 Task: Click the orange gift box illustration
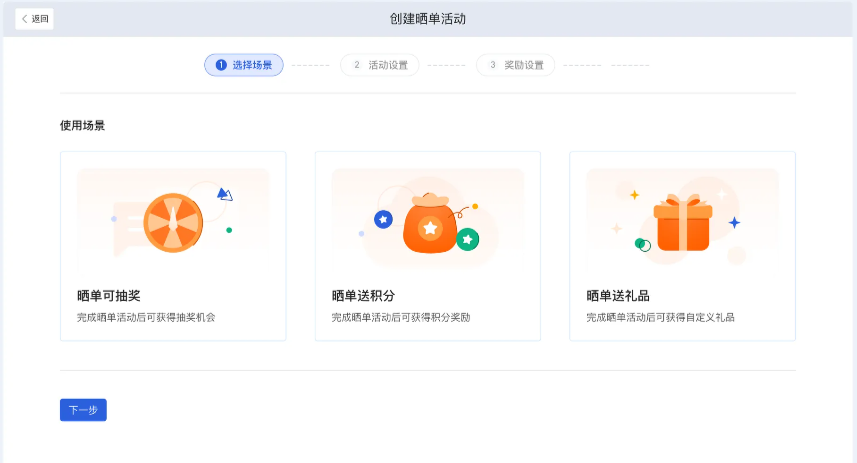coord(683,222)
